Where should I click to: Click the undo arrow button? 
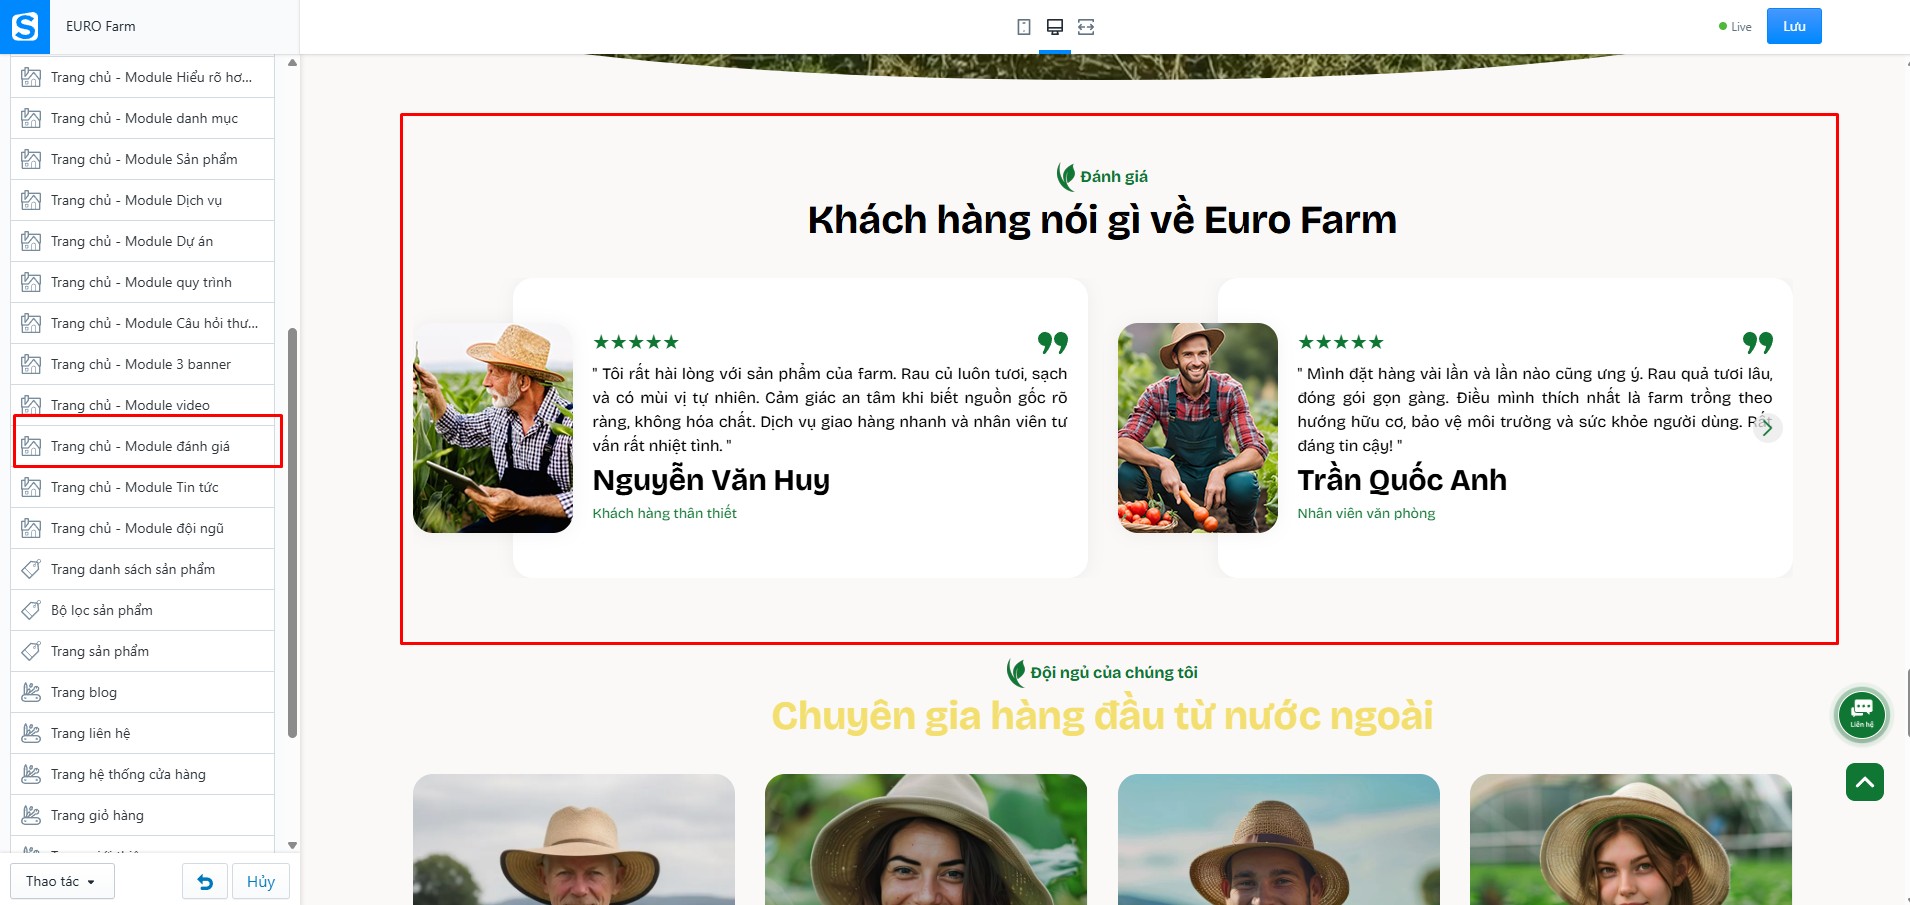205,882
